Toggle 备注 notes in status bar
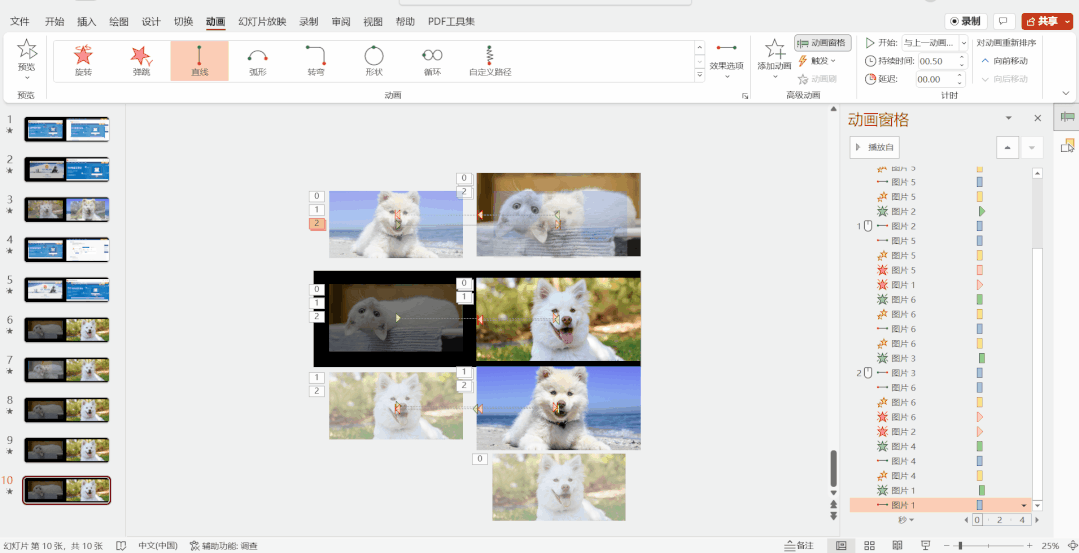The height and width of the screenshot is (553, 1079). [x=799, y=545]
